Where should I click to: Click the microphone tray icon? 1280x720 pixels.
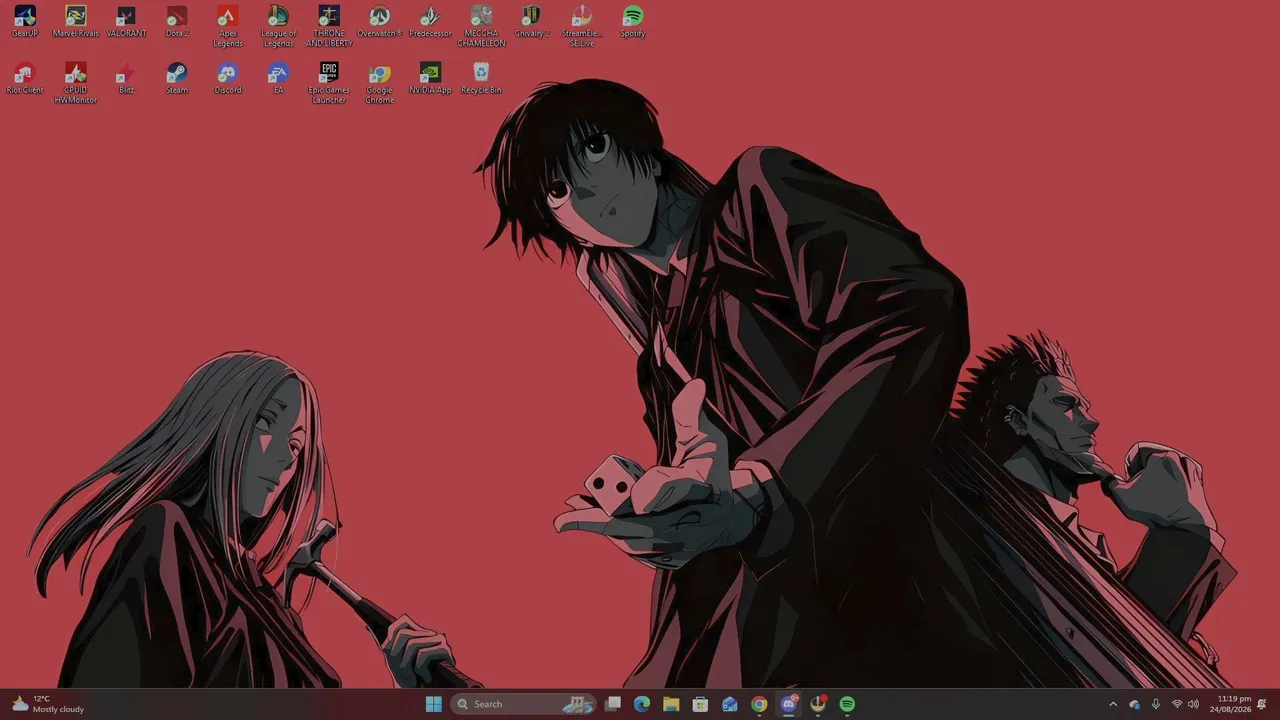pyautogui.click(x=1156, y=704)
